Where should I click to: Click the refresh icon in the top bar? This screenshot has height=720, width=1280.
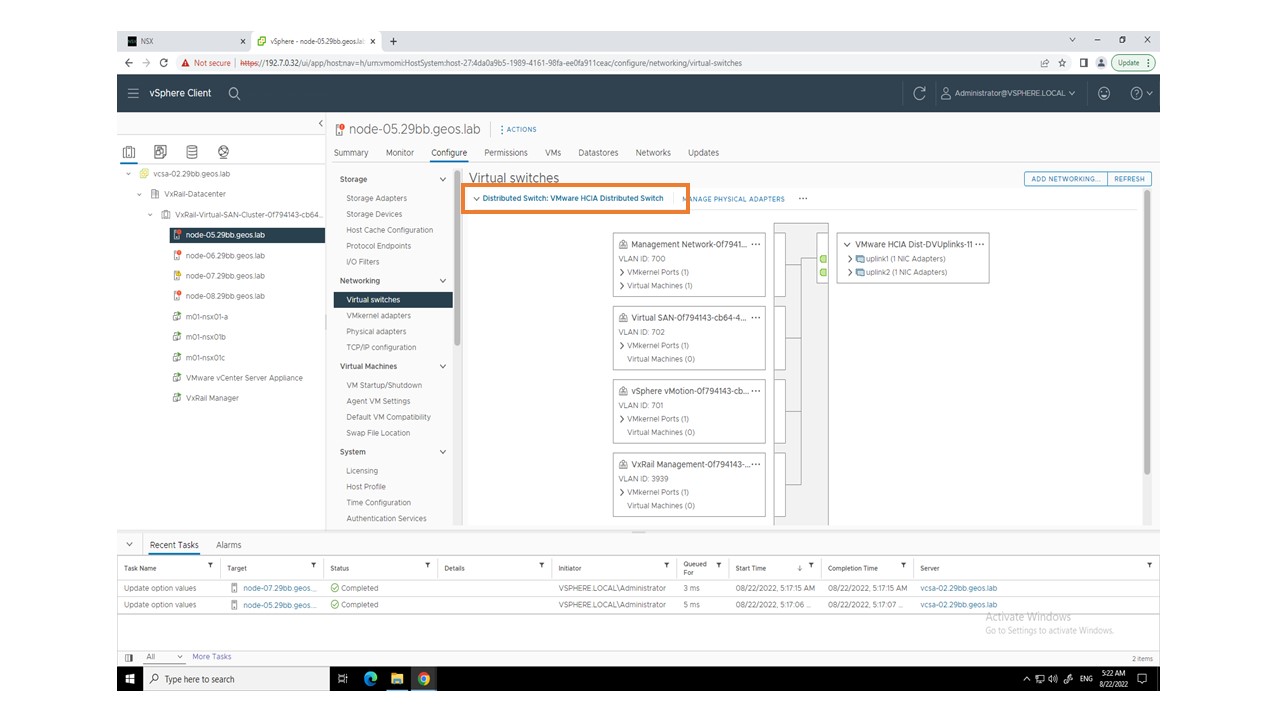(x=919, y=93)
